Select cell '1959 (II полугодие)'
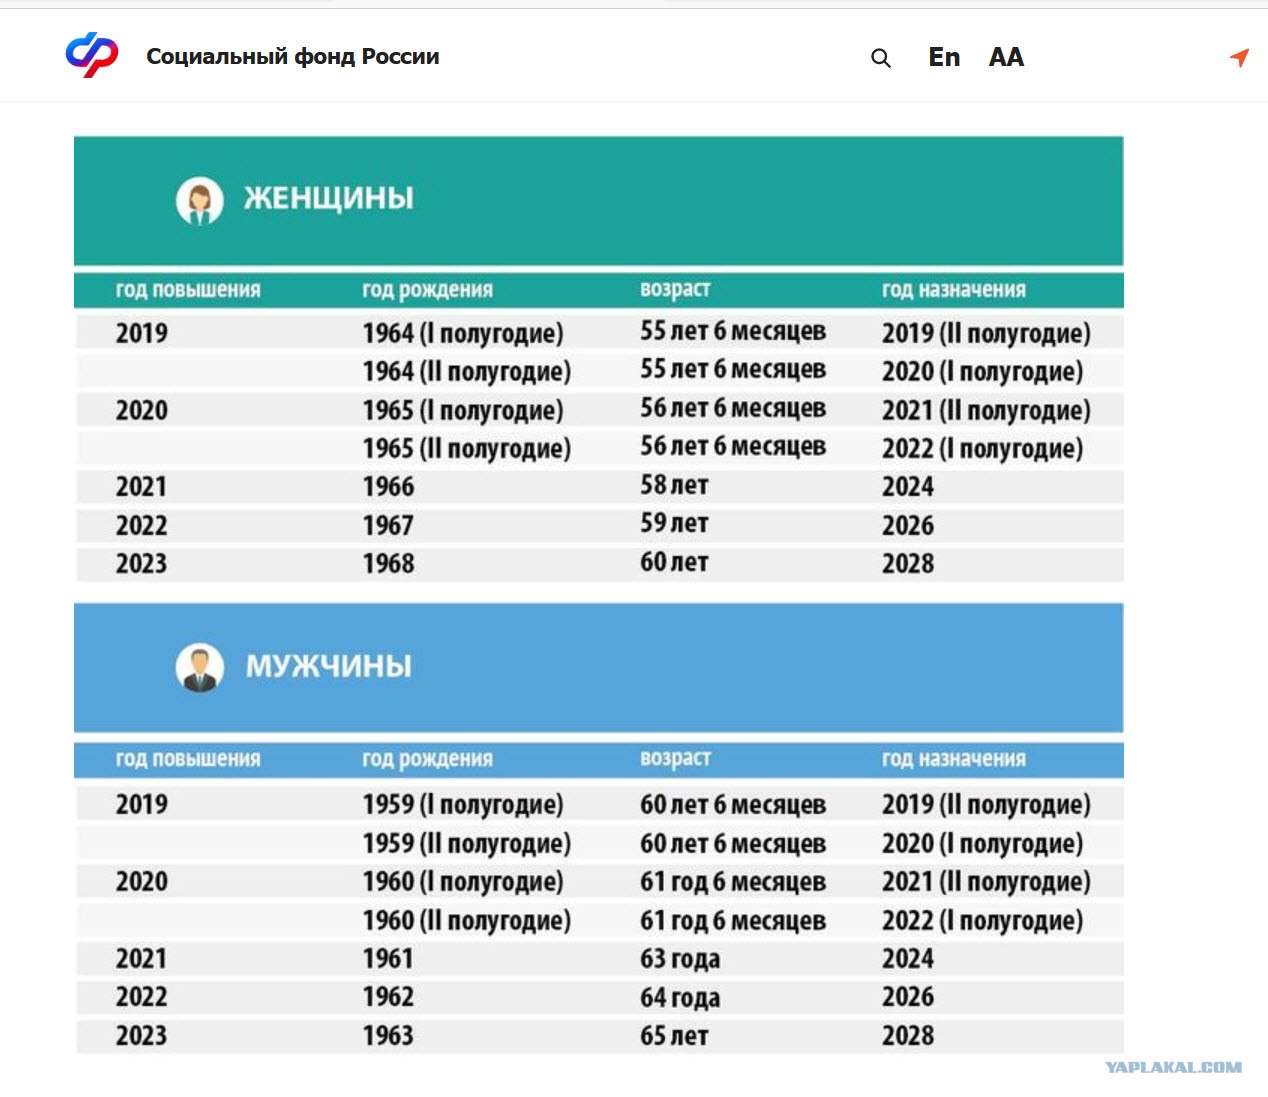Screen dimensions: 1268x1097 (x=467, y=843)
